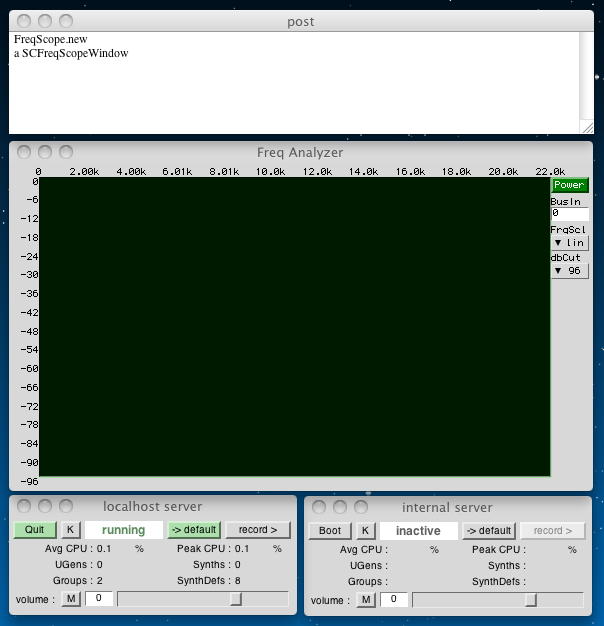Click the -48 dB axis label
This screenshot has width=604, height=626.
(30, 331)
